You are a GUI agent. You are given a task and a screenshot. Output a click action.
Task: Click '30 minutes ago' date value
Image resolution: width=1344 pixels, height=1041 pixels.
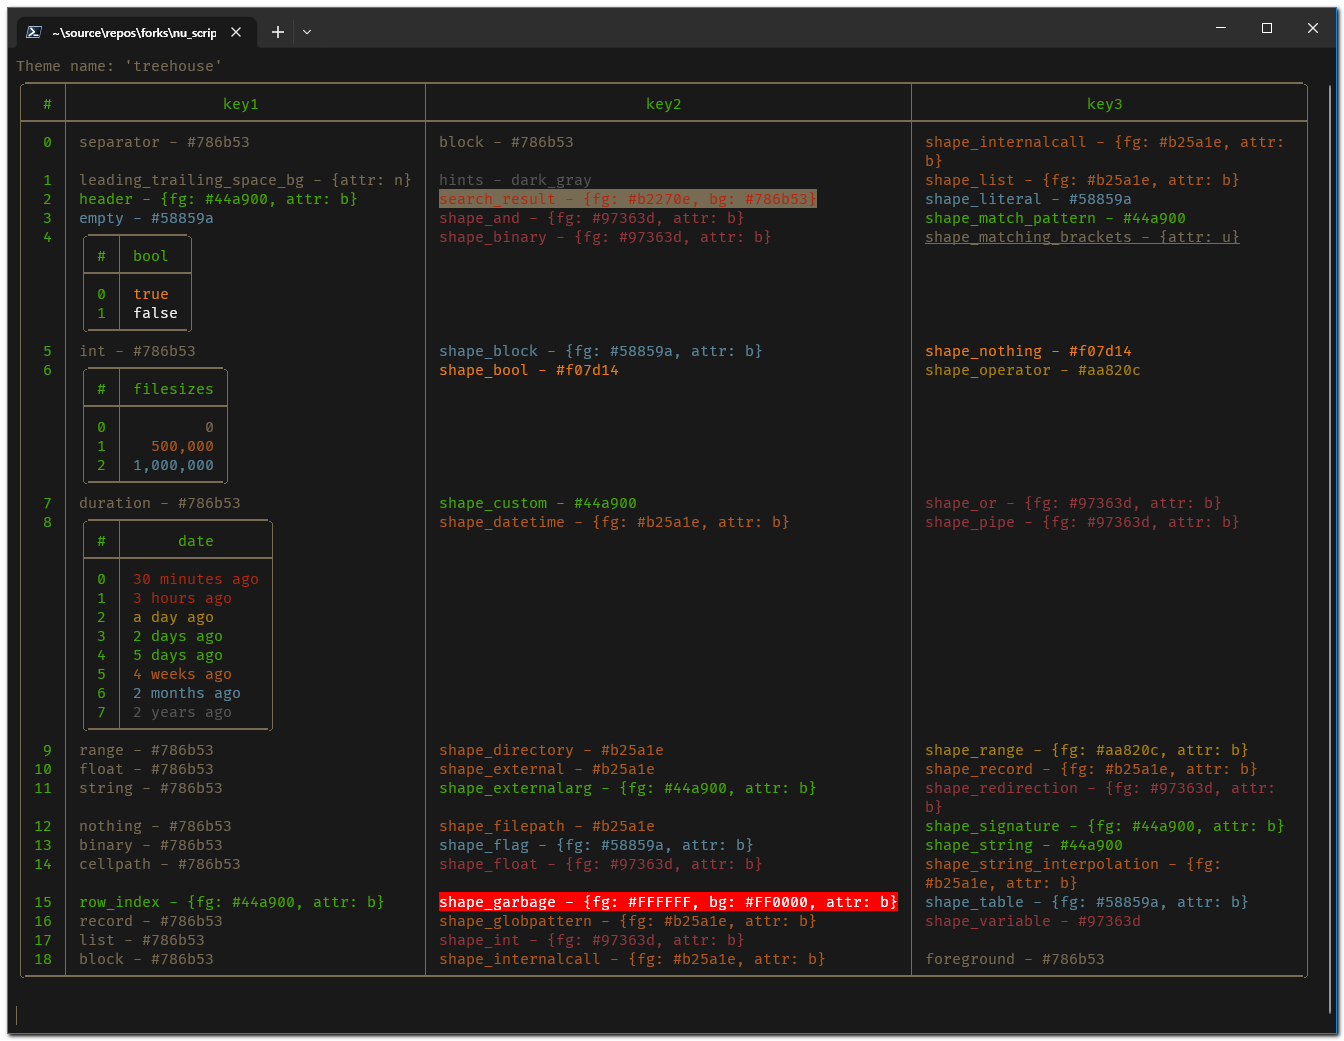[196, 579]
